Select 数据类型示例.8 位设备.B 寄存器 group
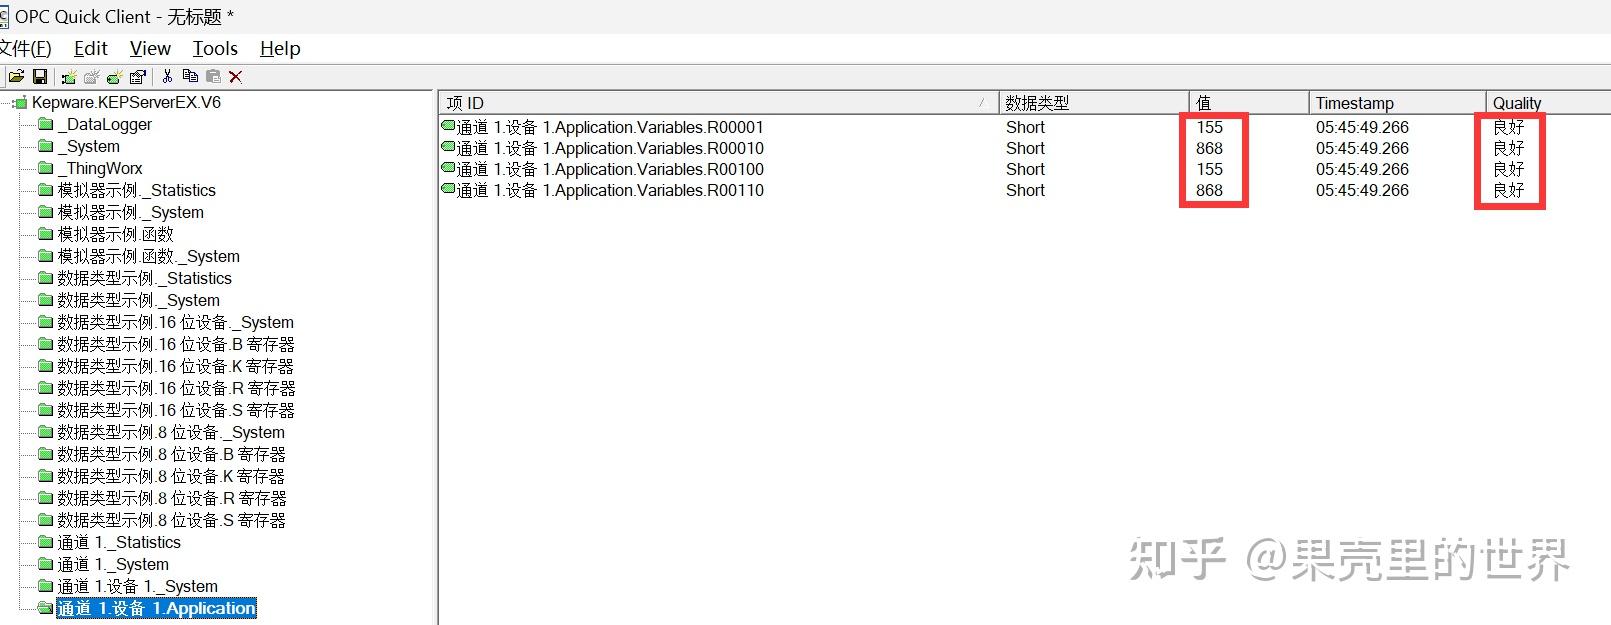 (172, 454)
